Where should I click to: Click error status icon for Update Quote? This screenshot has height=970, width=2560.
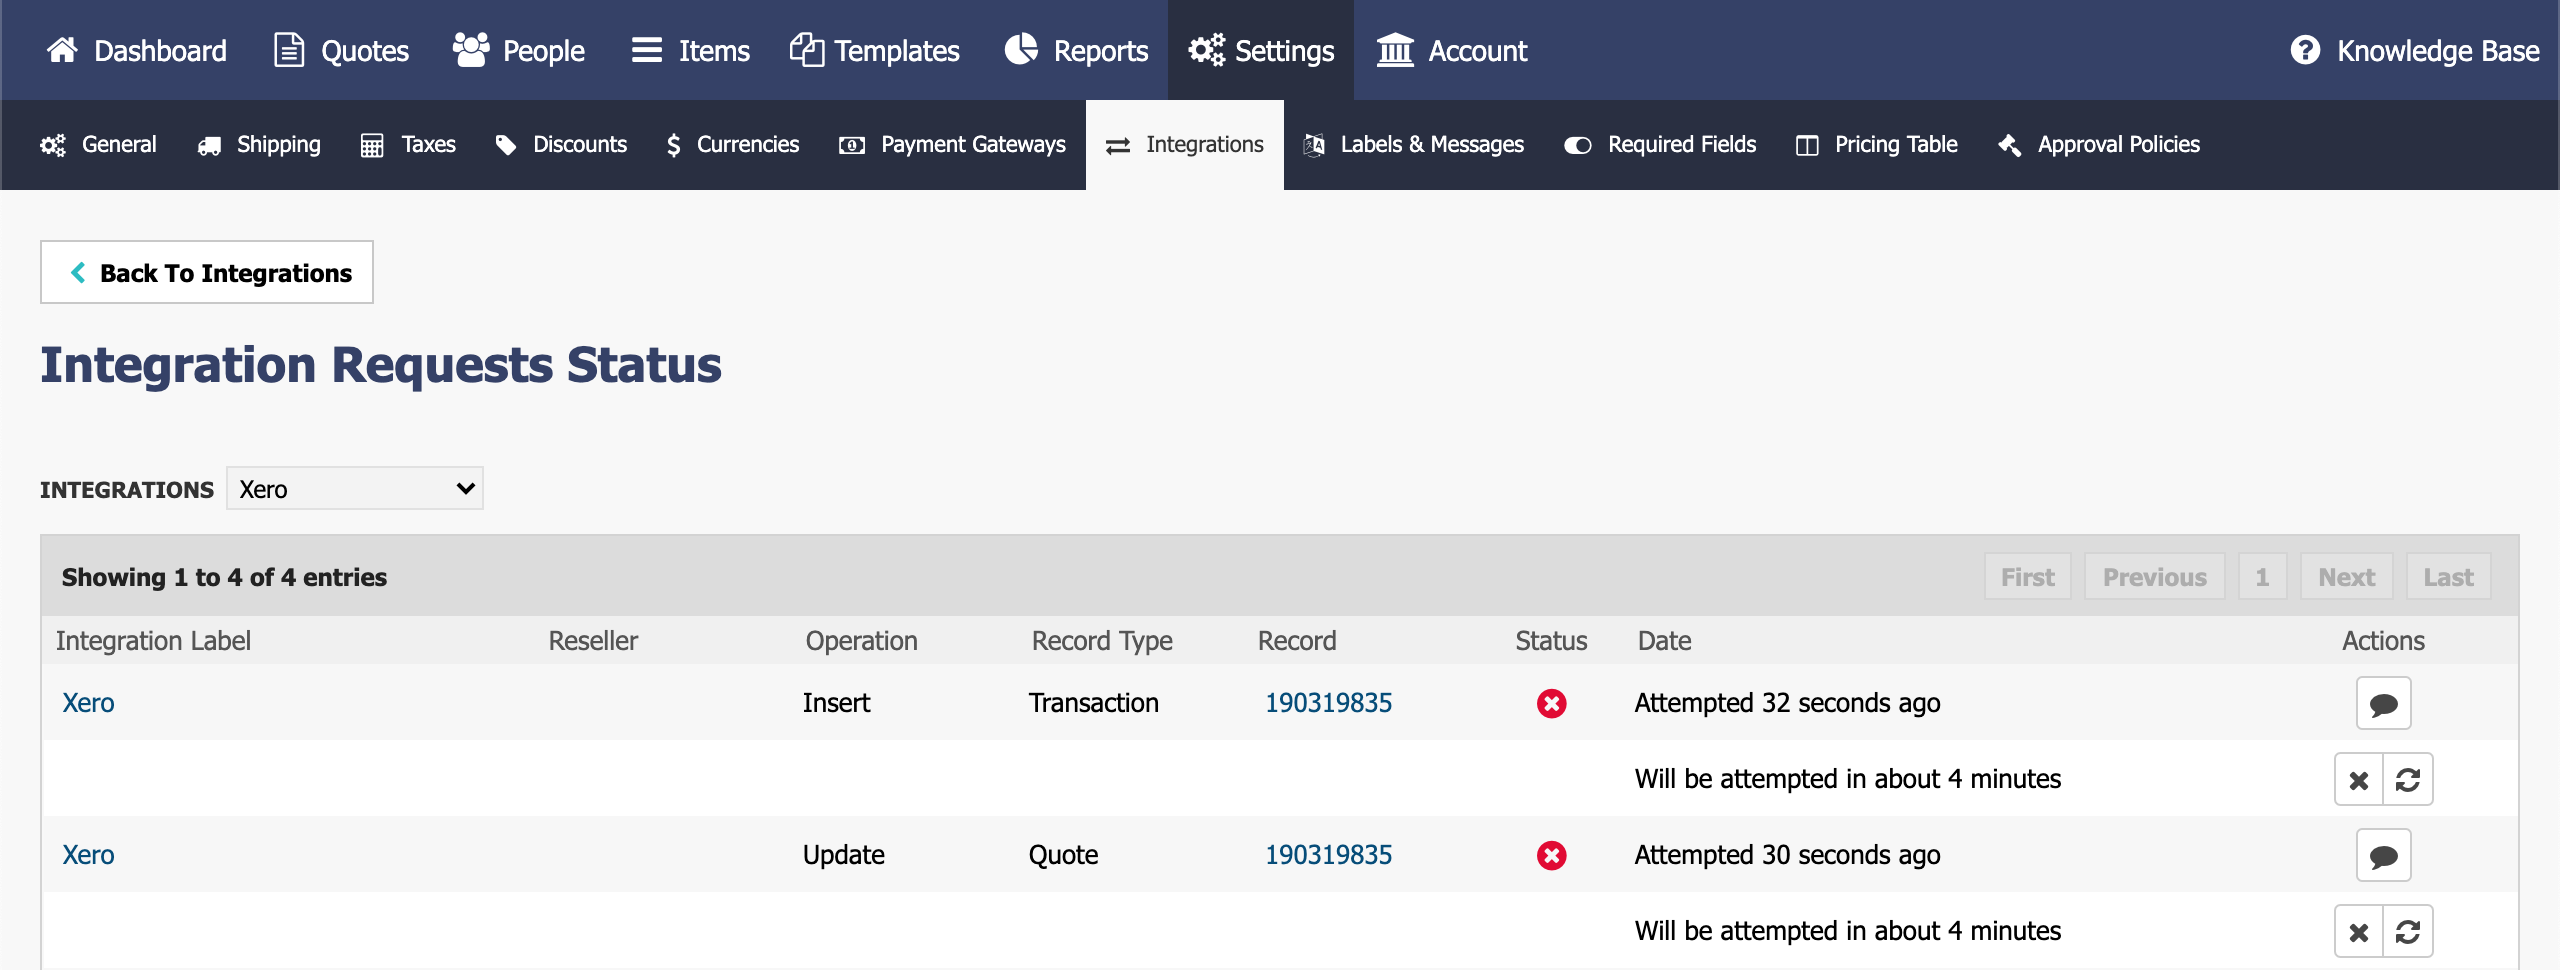(1551, 856)
